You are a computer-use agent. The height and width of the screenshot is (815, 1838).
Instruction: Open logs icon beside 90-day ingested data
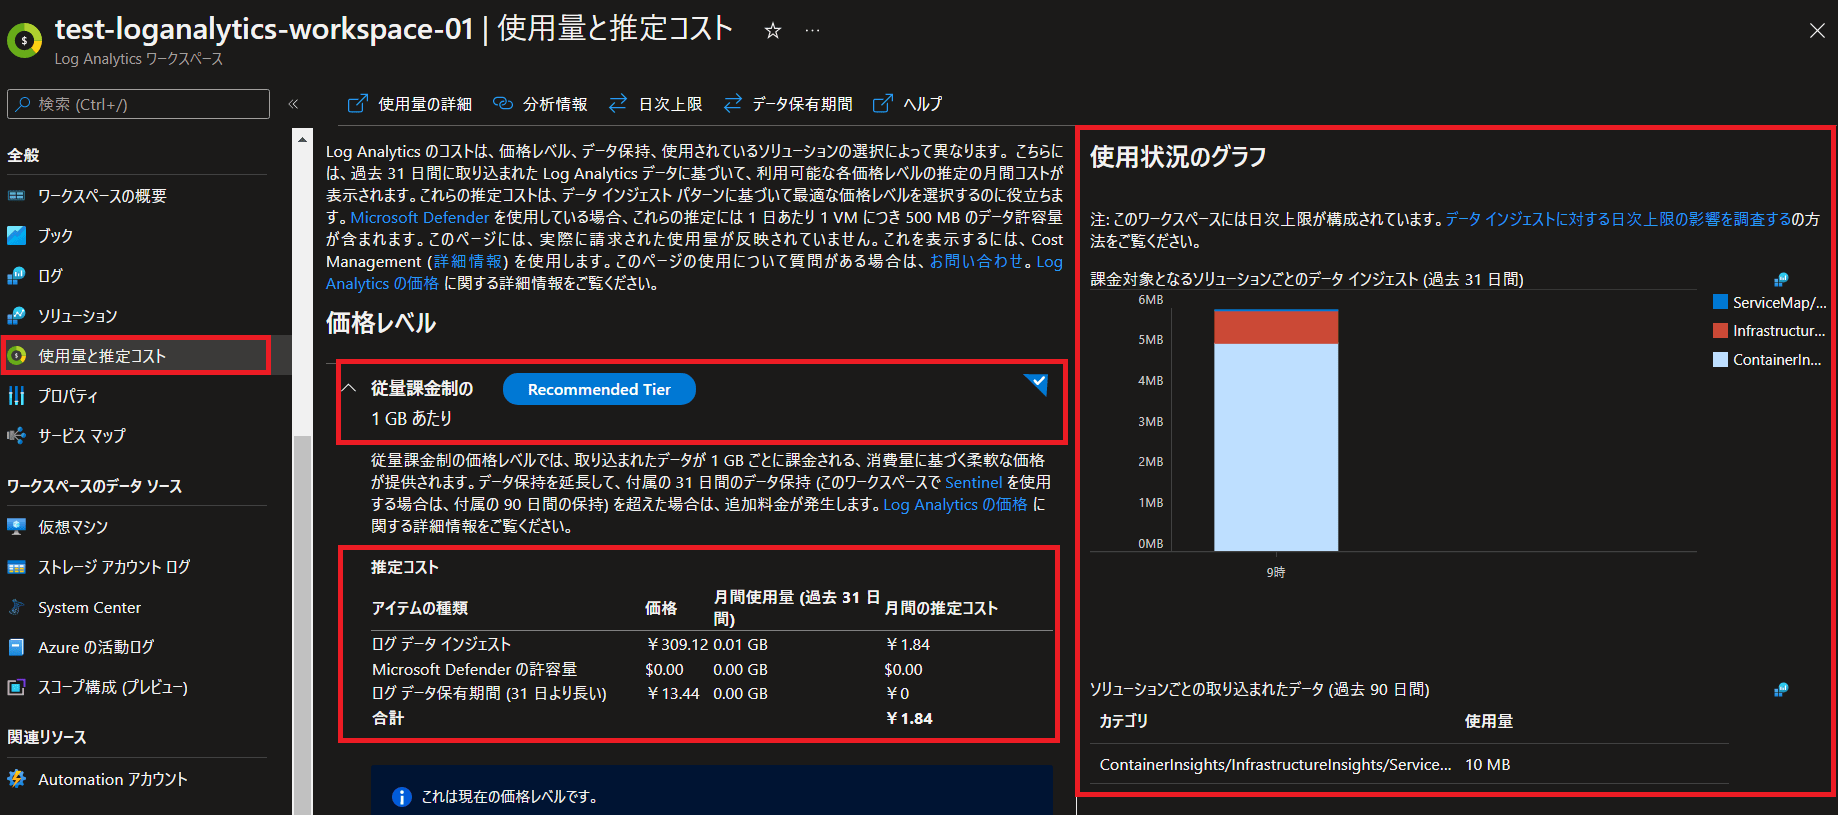click(1780, 689)
